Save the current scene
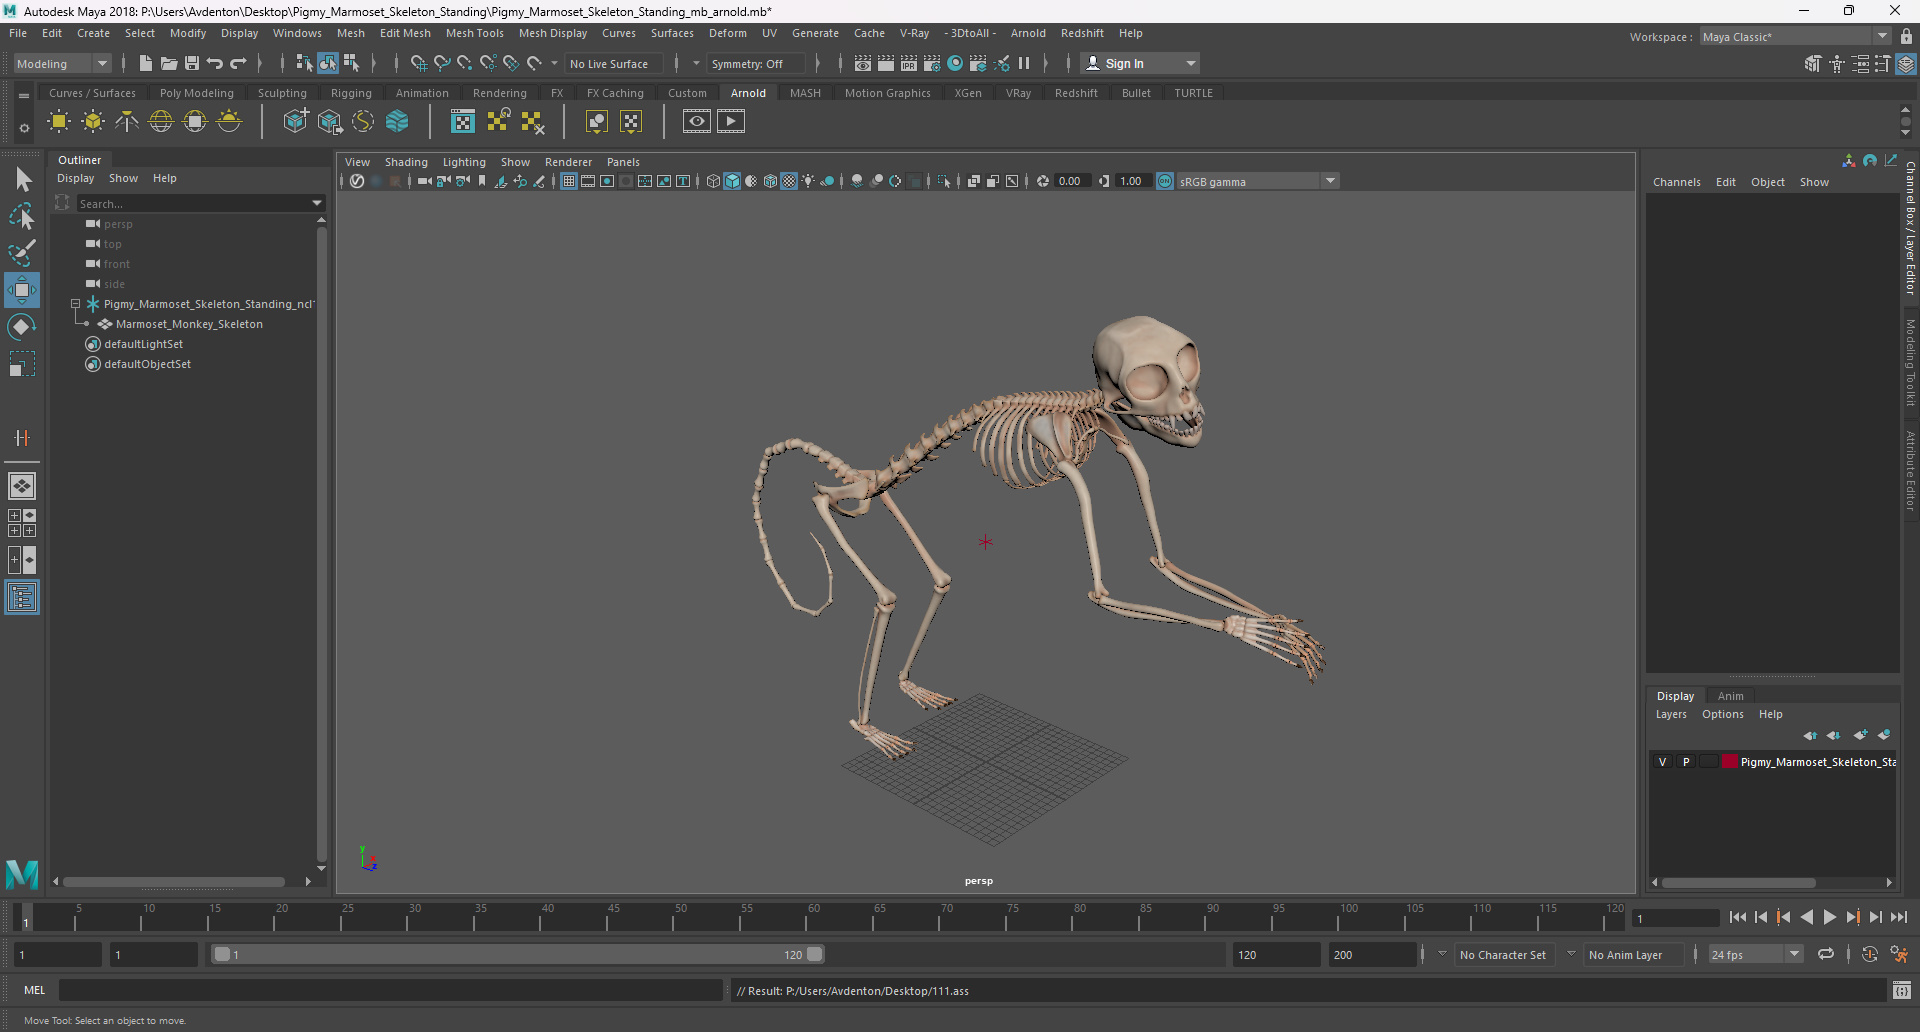The width and height of the screenshot is (1920, 1032). 192,63
